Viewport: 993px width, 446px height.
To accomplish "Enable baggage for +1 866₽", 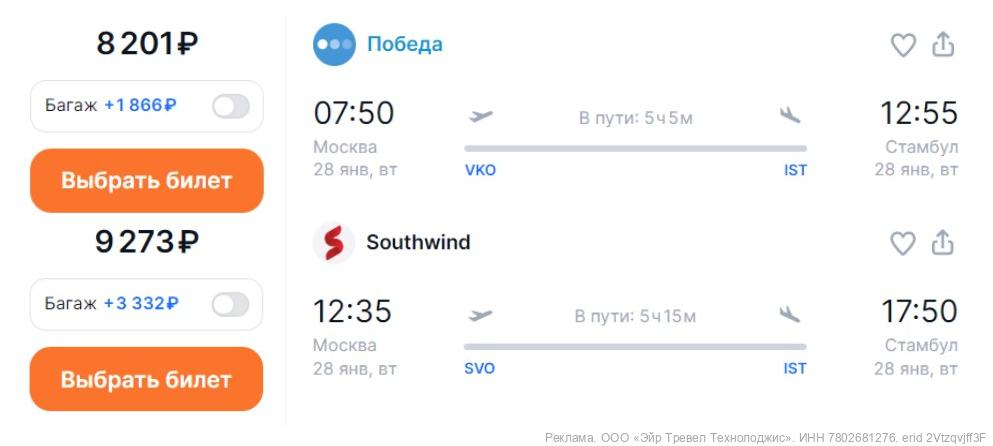I will [231, 106].
